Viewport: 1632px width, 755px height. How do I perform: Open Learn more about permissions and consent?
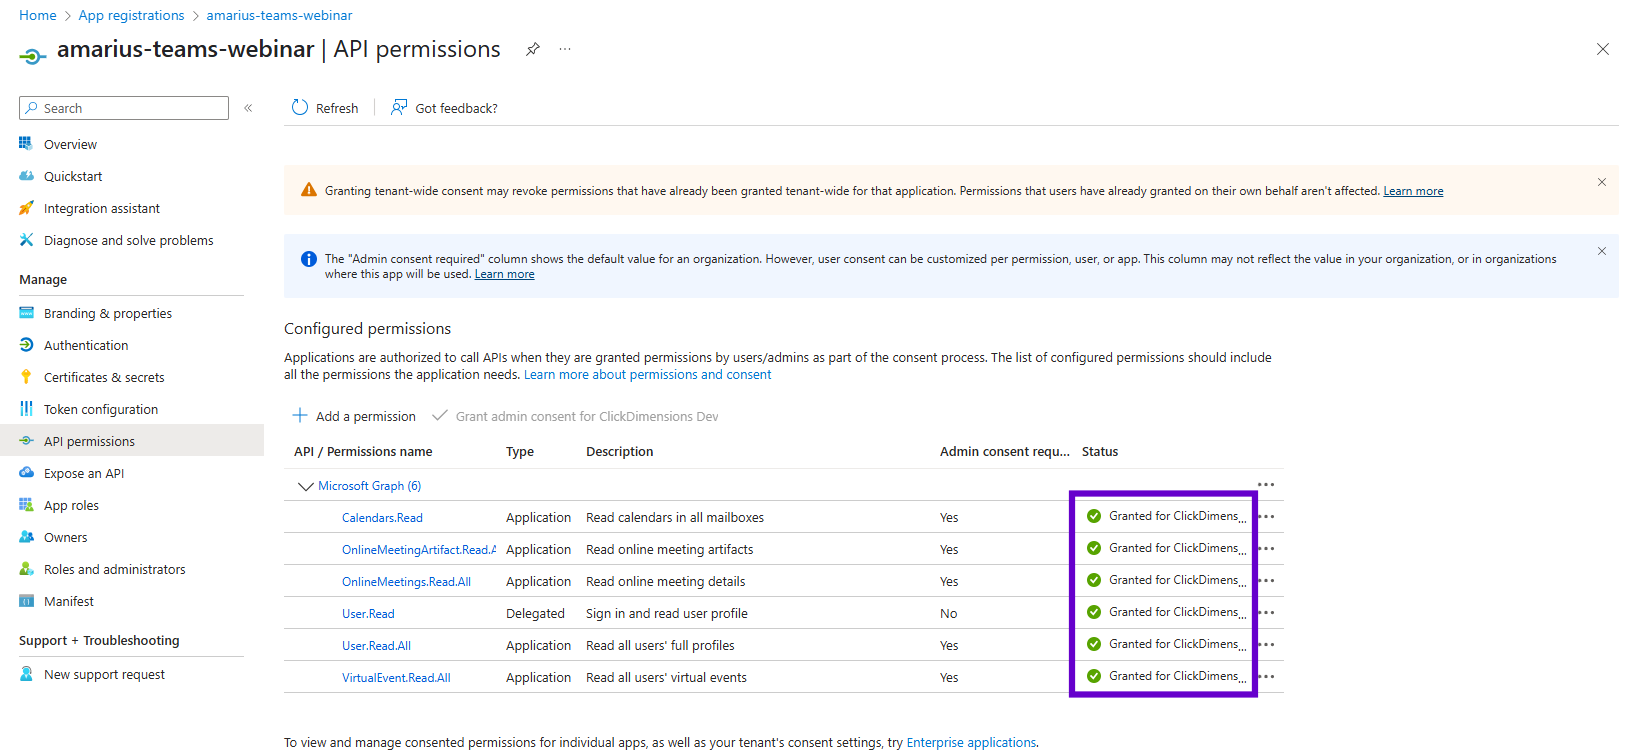[647, 375]
